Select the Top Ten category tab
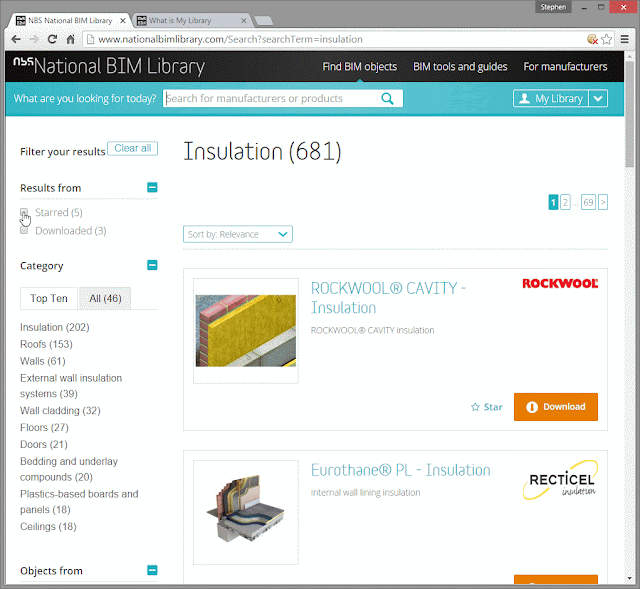 (49, 298)
